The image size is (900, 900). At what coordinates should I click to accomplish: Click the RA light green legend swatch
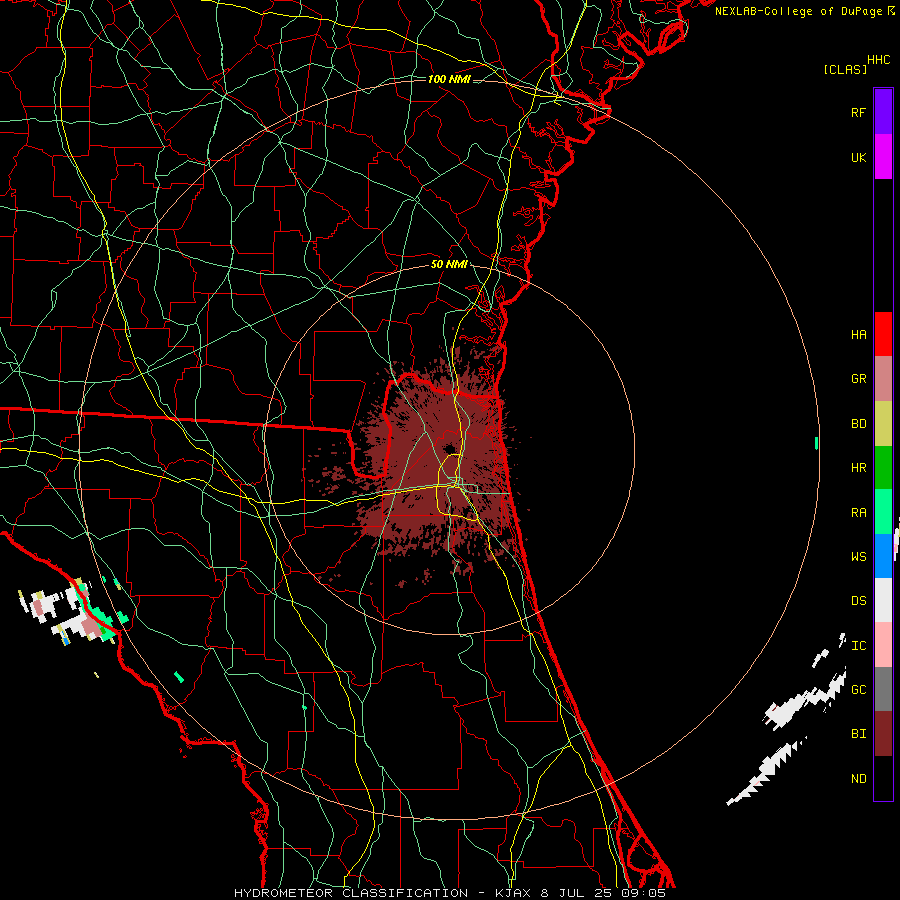point(883,512)
